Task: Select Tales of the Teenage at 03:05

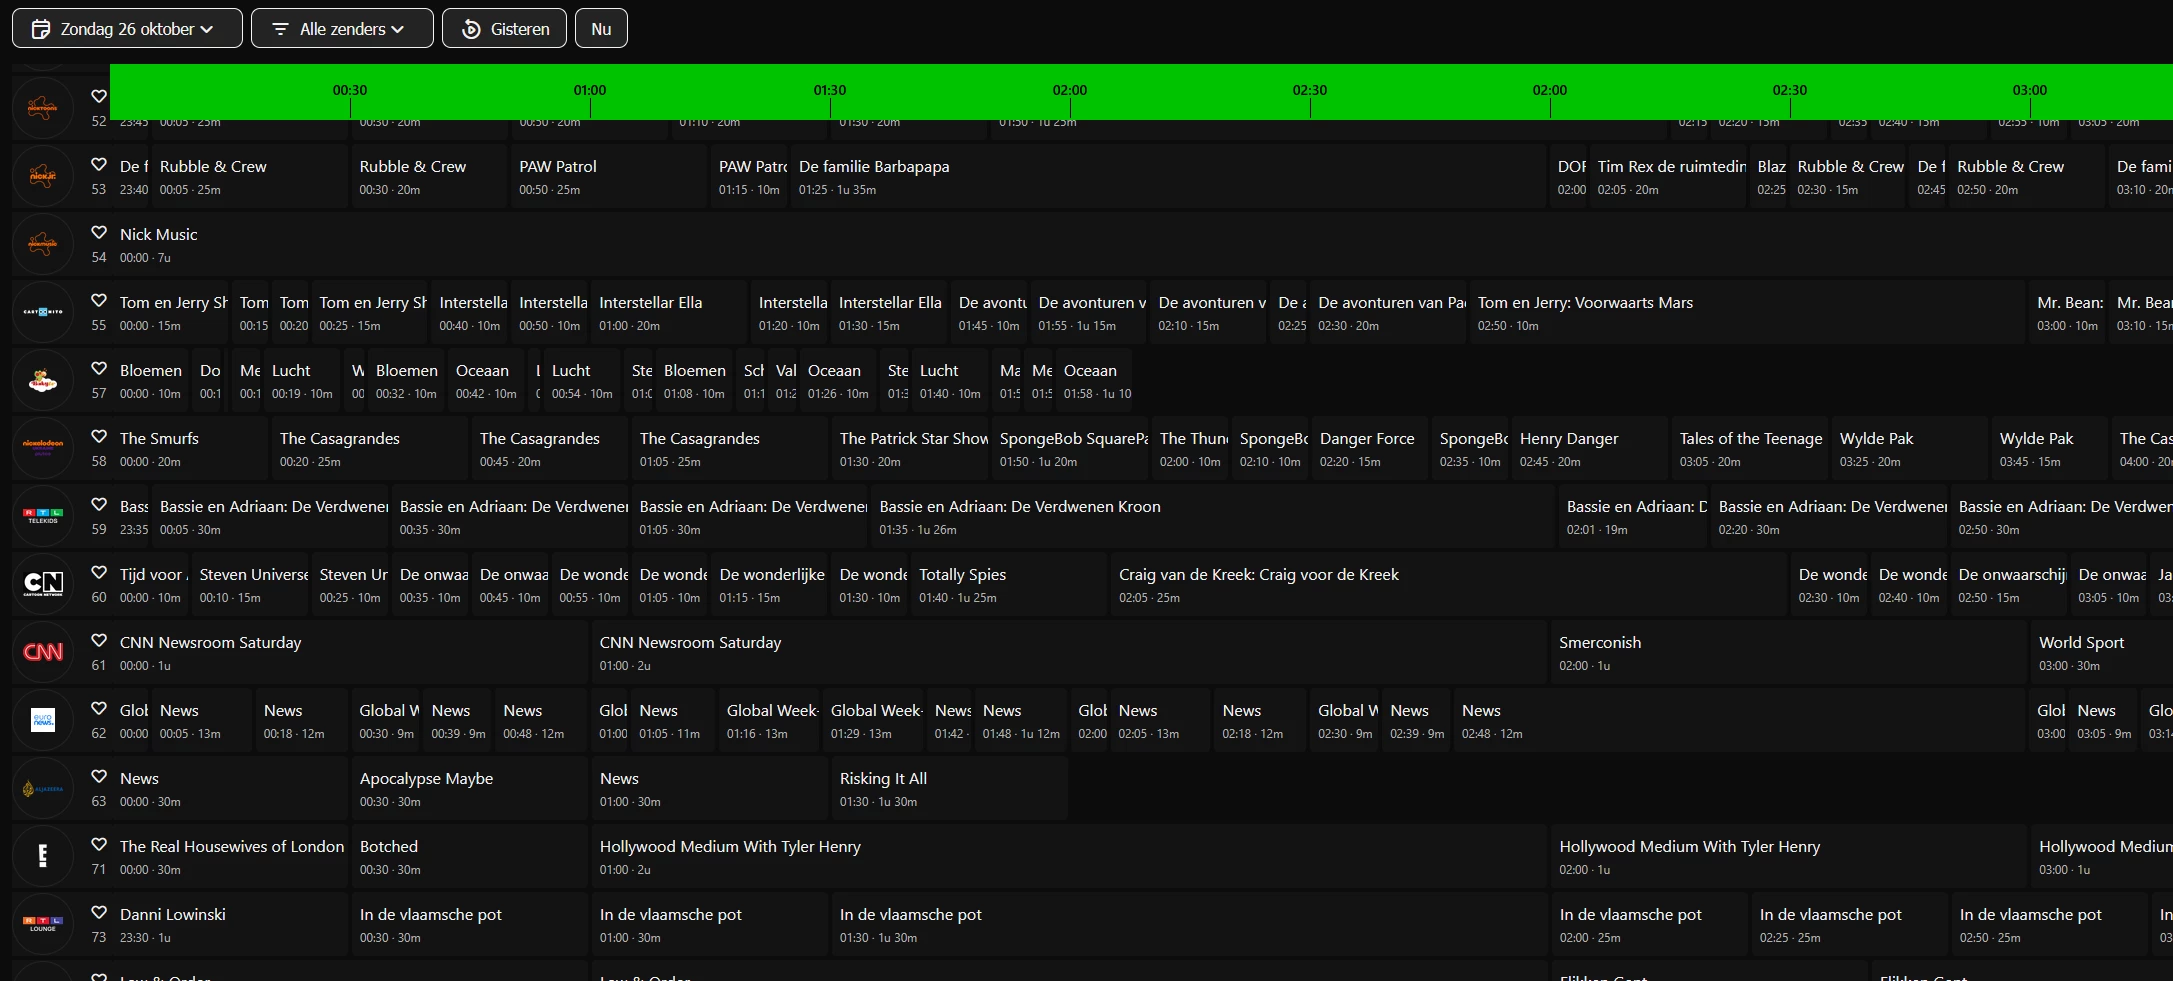Action: point(1749,448)
